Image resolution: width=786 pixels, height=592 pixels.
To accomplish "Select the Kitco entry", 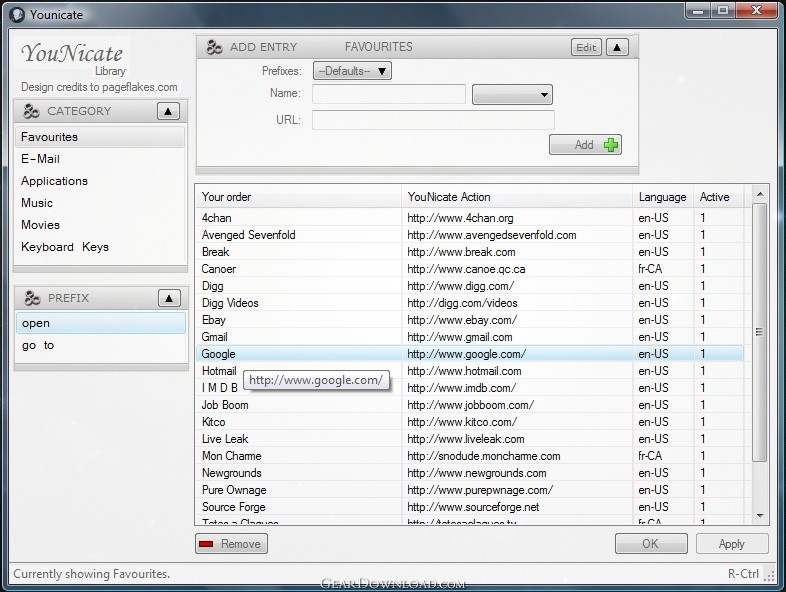I will coord(470,422).
